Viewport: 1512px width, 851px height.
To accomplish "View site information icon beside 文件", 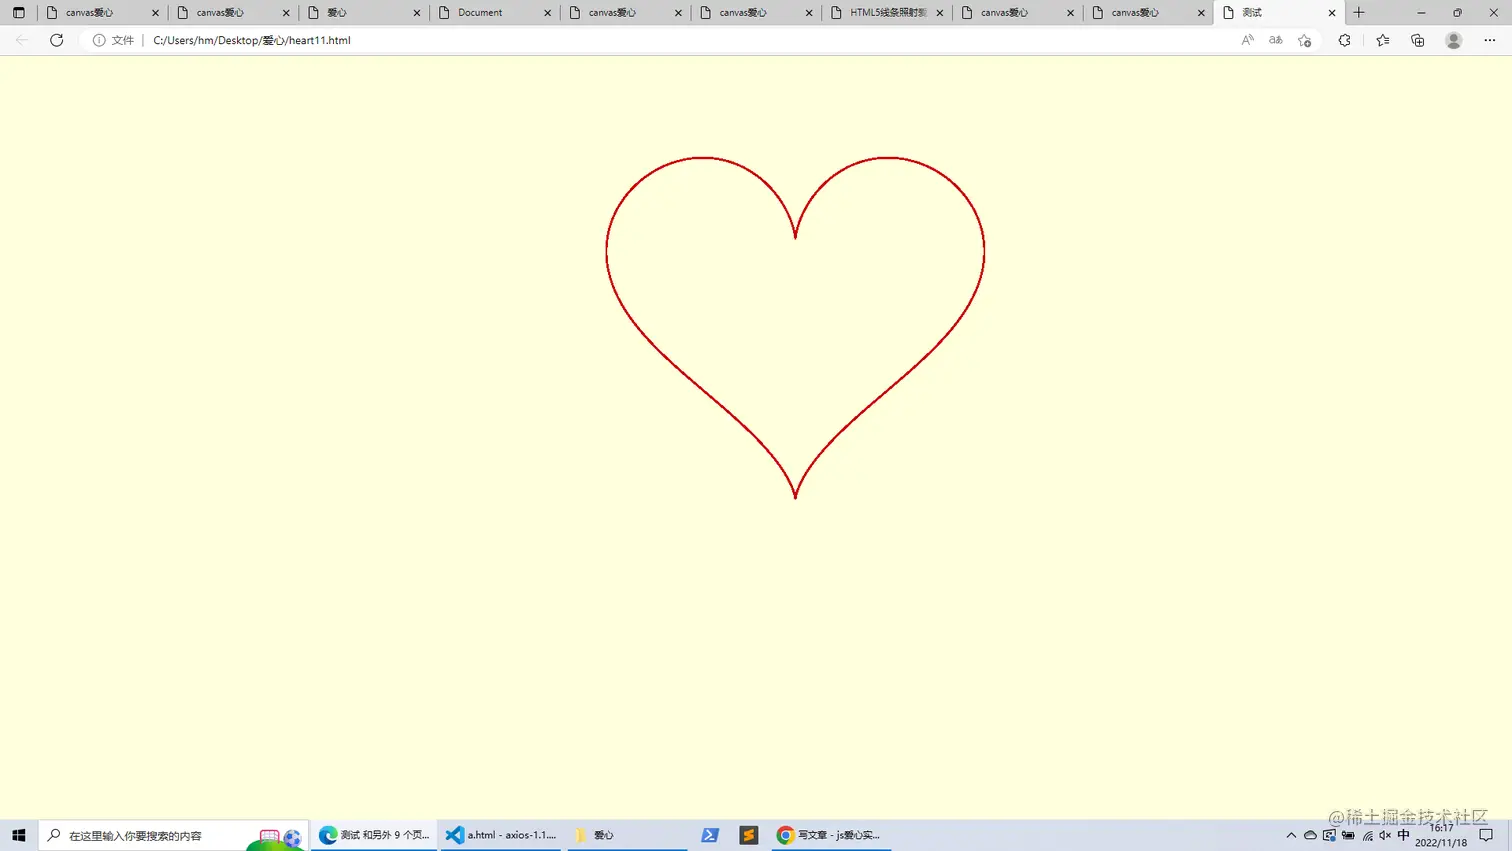I will click(99, 40).
